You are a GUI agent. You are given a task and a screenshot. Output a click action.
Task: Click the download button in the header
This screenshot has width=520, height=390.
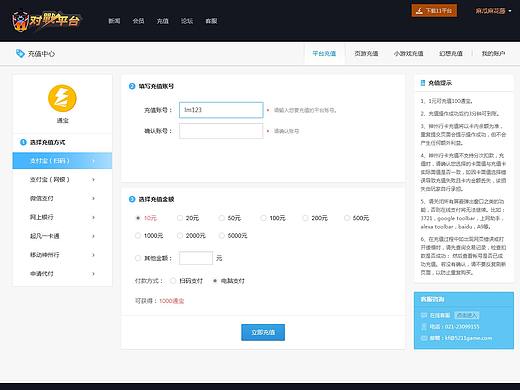pyautogui.click(x=434, y=11)
